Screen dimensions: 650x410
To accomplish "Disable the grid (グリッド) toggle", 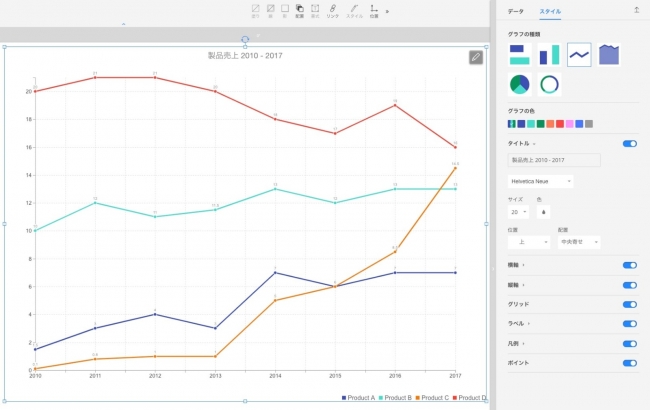I will click(630, 304).
